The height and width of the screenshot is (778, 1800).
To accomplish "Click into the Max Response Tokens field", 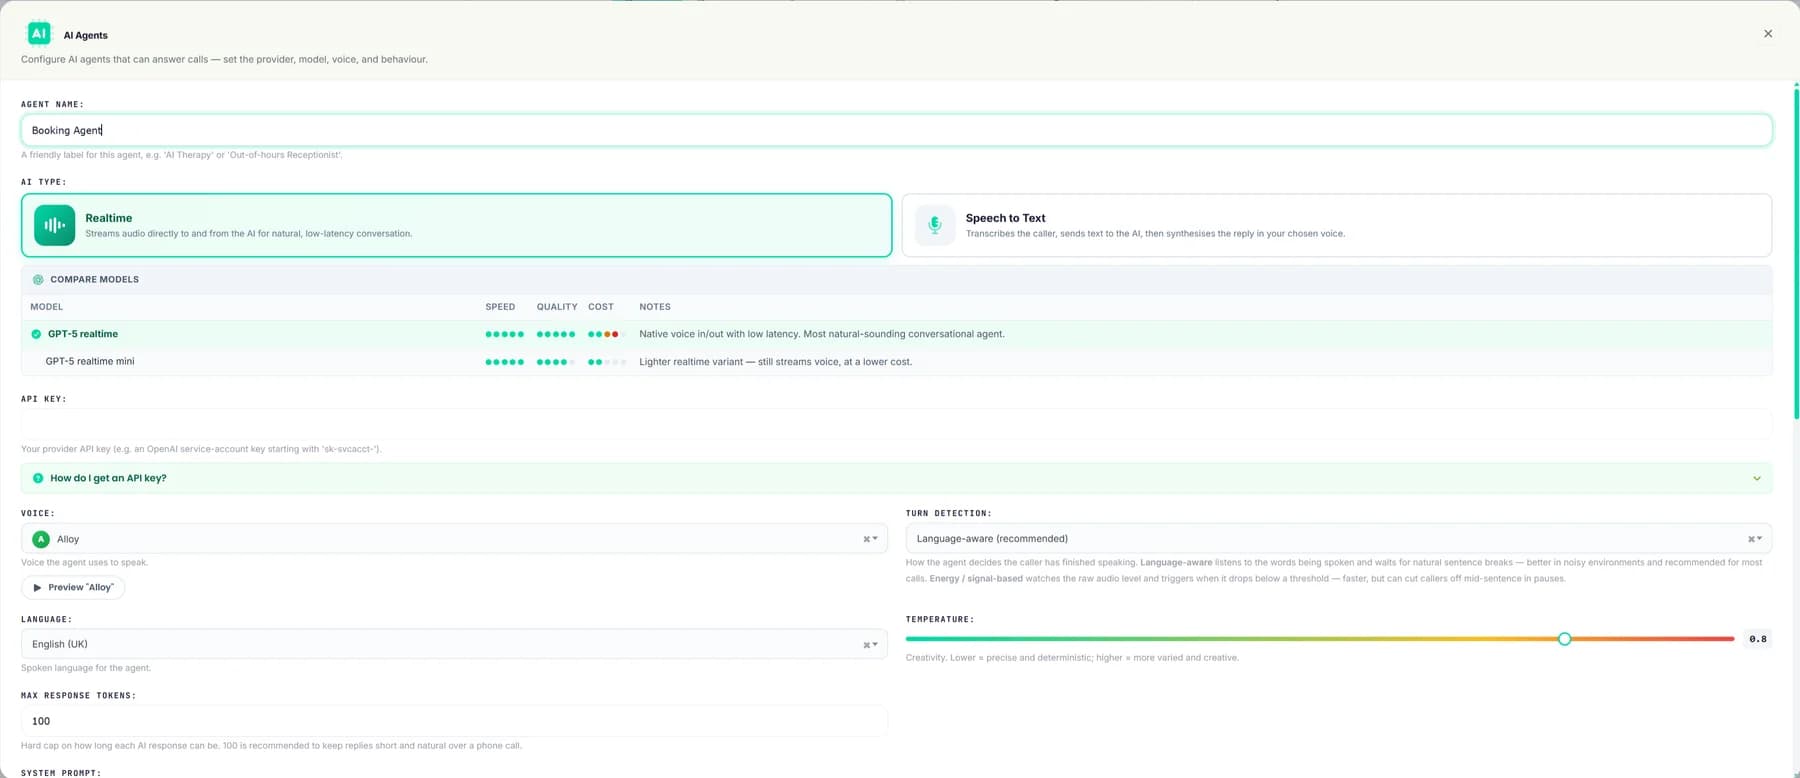I will (x=454, y=721).
